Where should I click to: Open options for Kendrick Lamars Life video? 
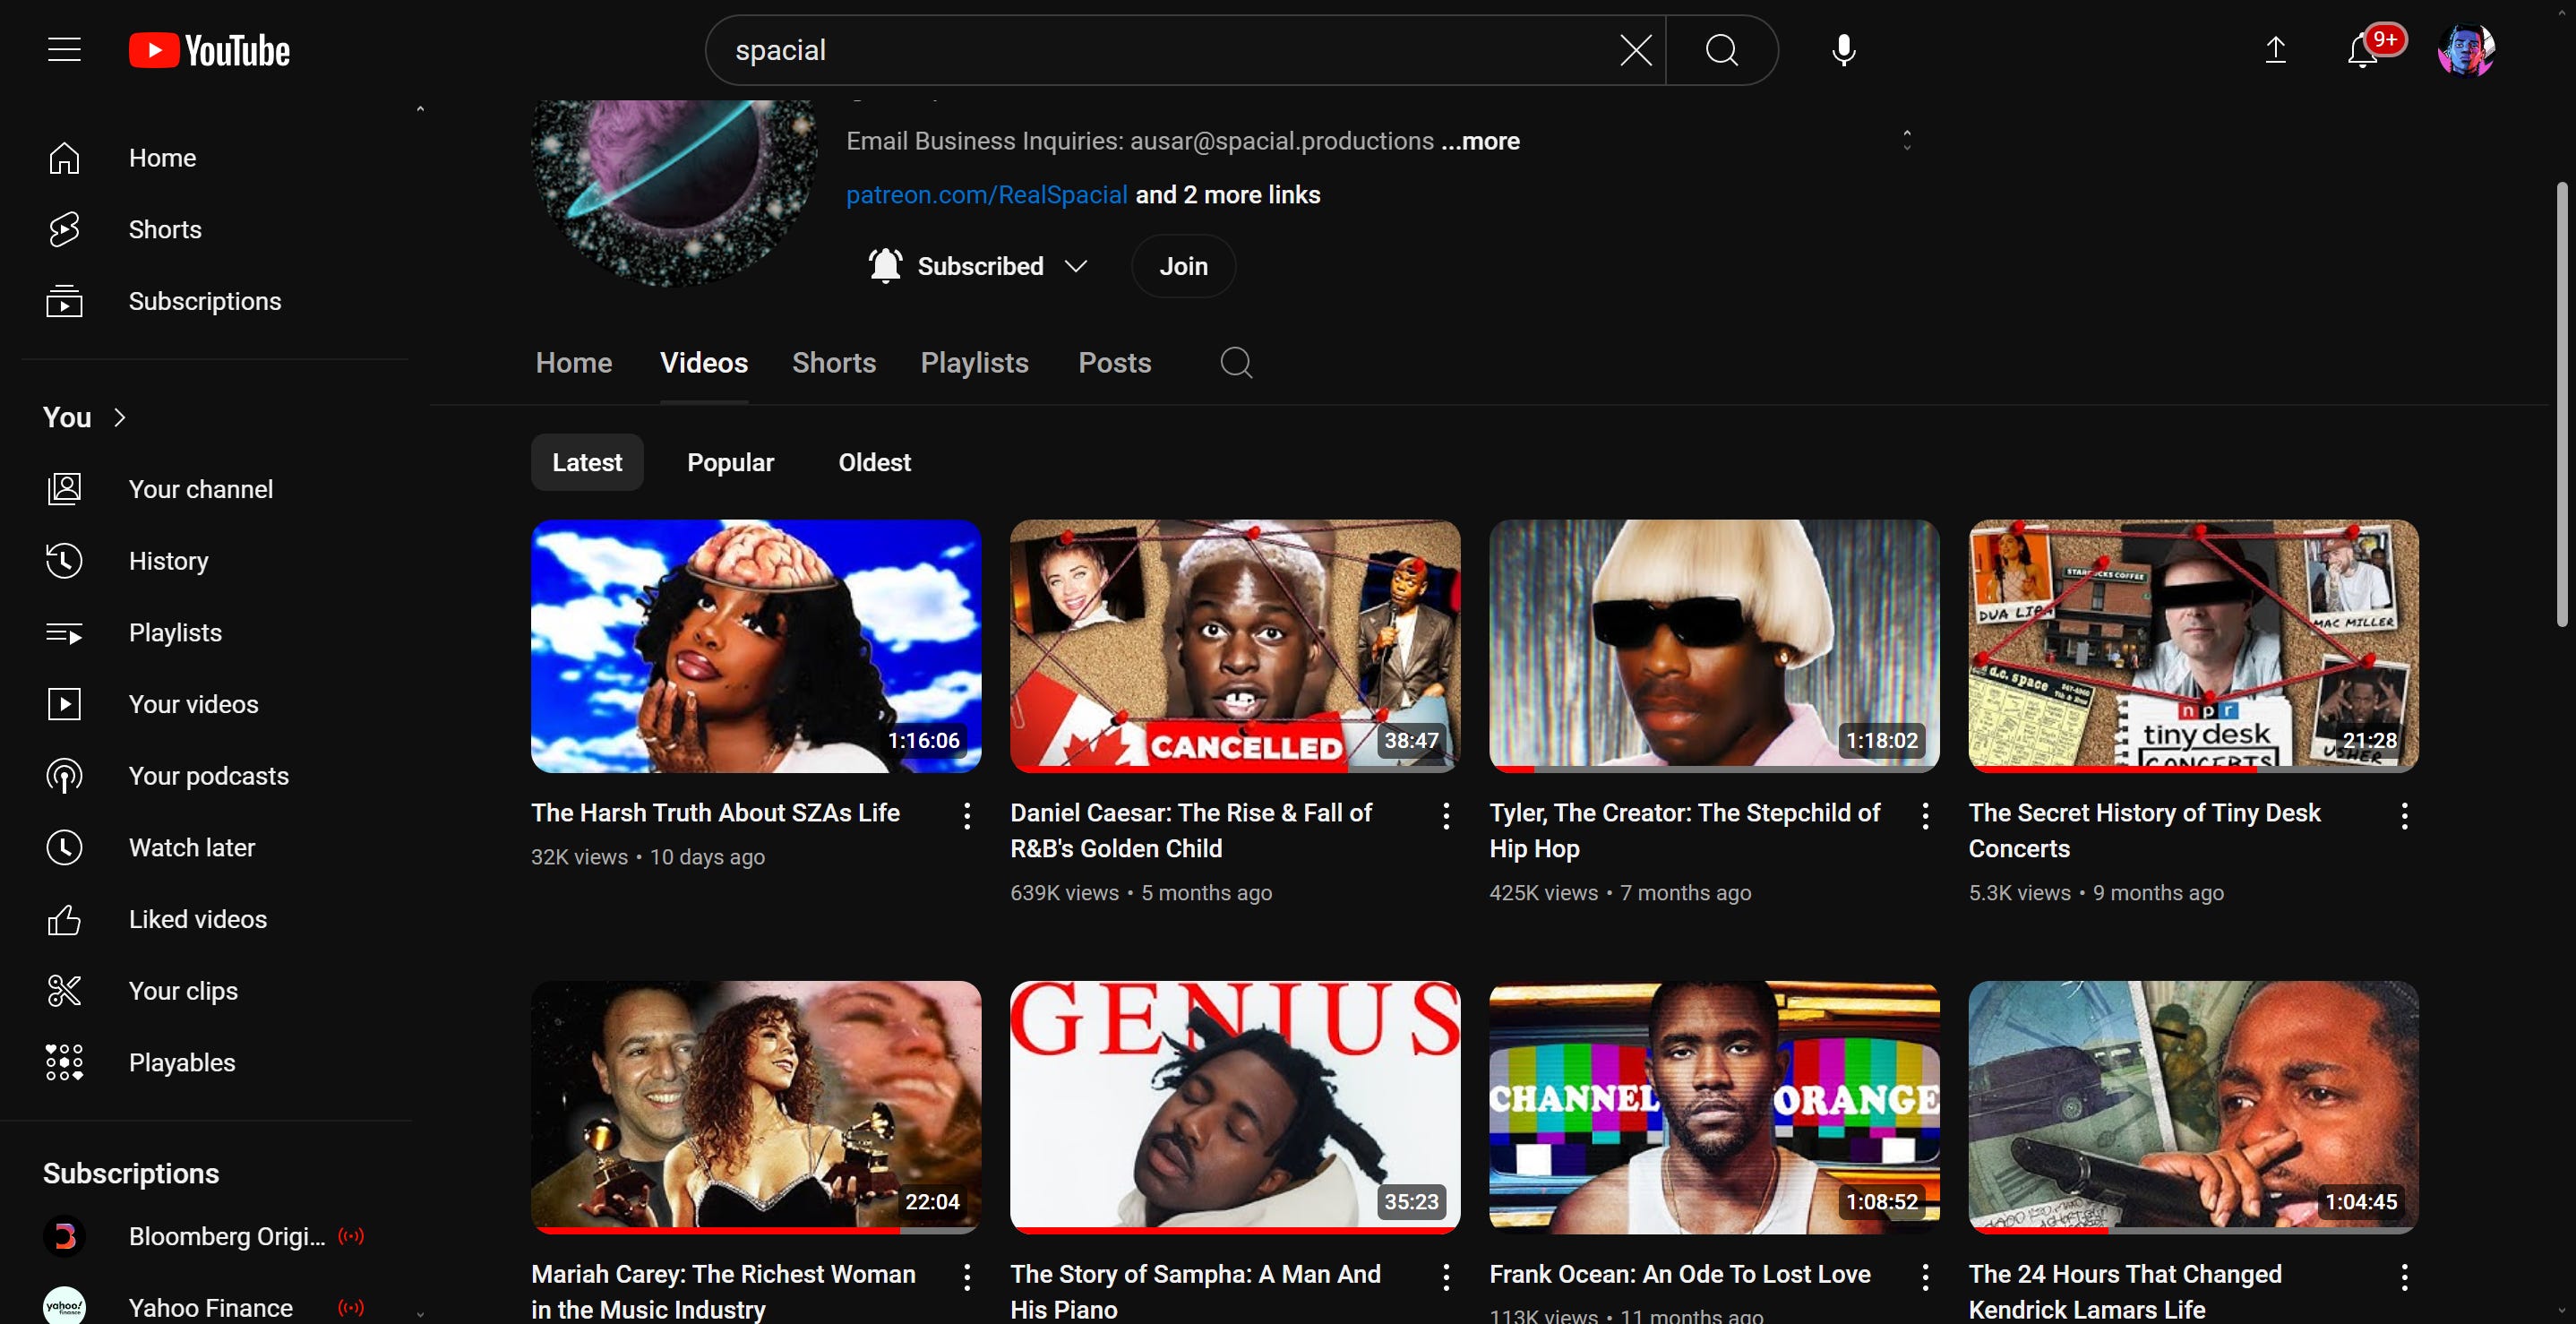coord(2404,1277)
